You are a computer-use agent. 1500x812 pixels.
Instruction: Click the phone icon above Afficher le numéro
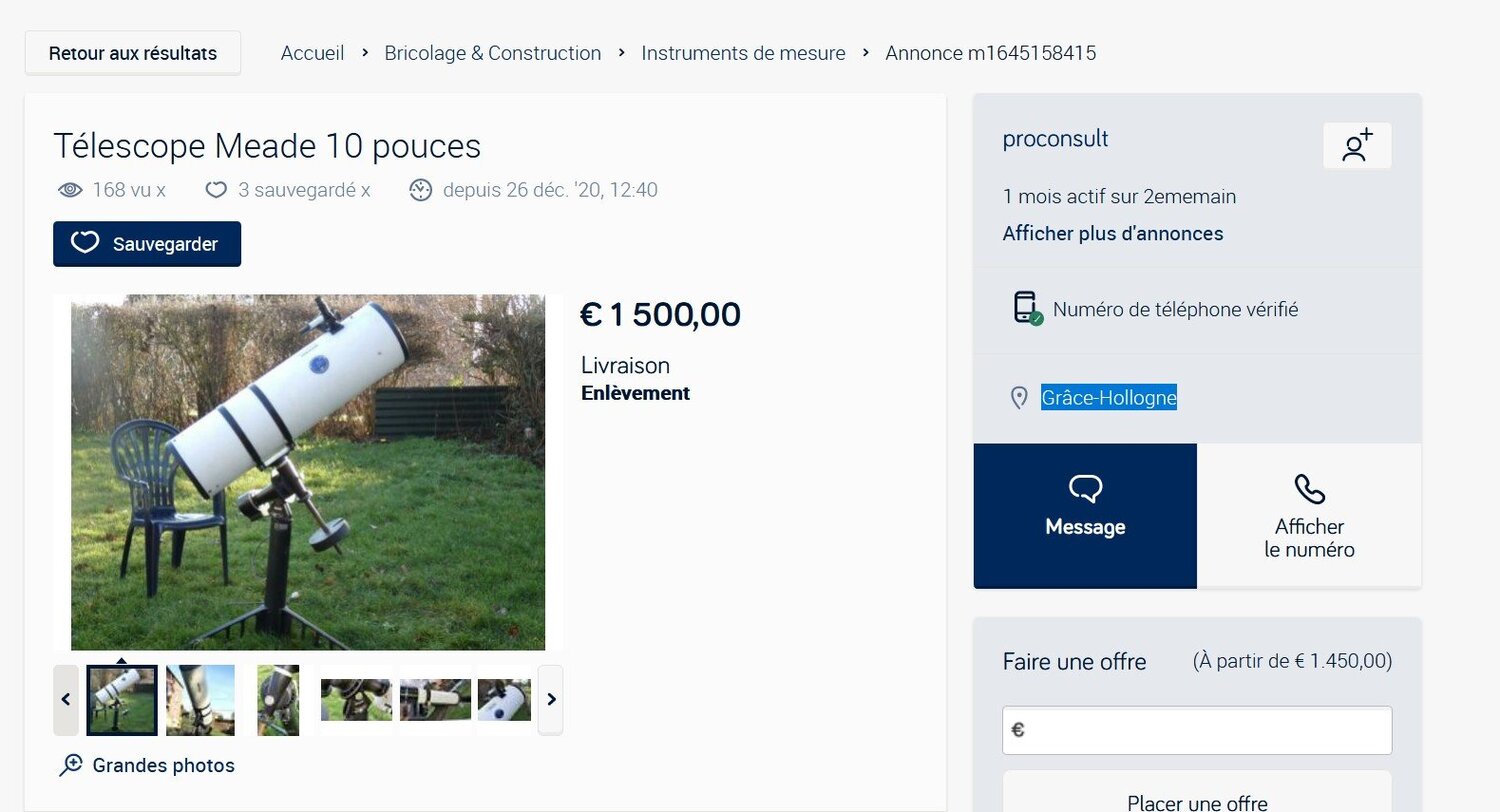[1309, 489]
